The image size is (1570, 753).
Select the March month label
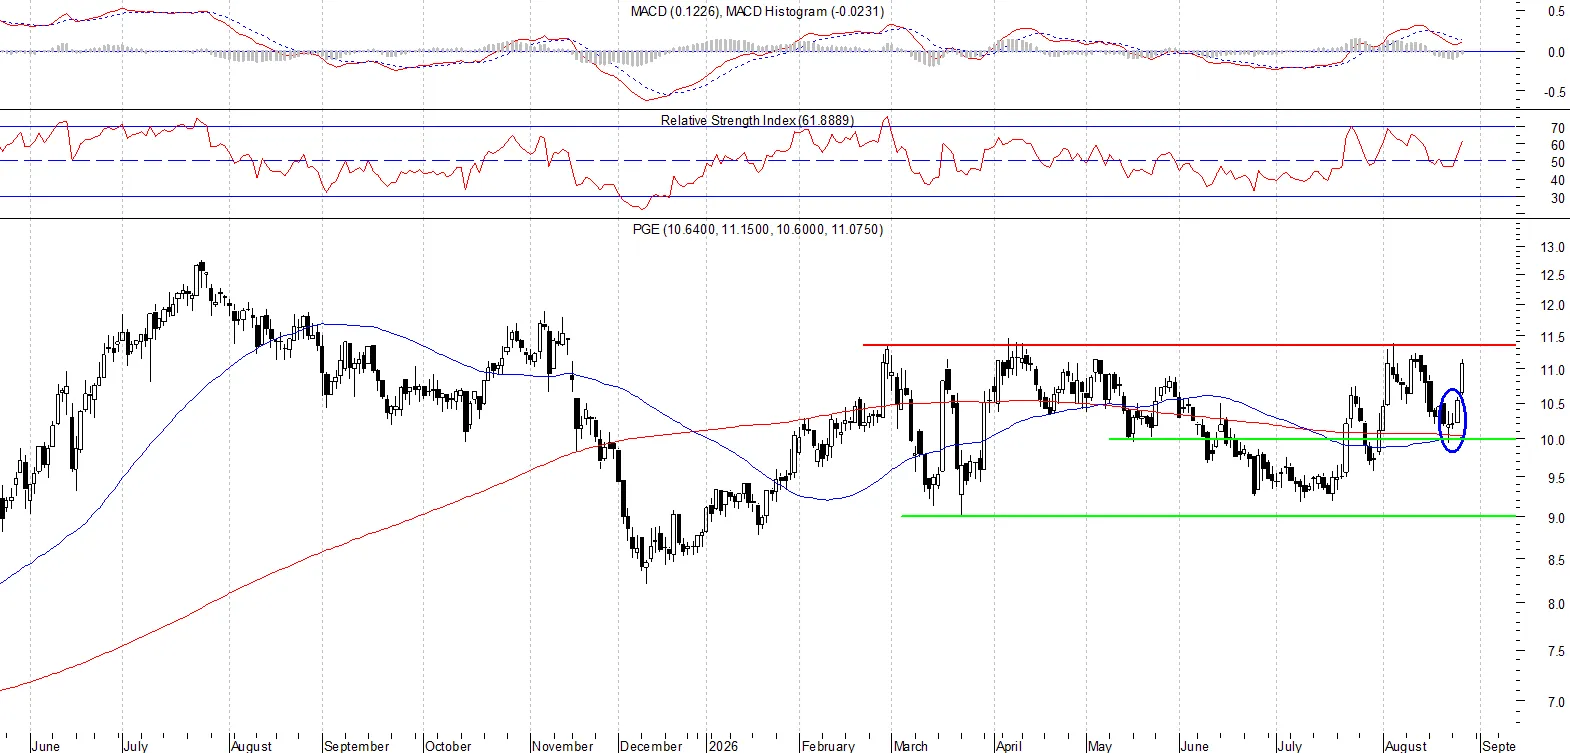[911, 746]
